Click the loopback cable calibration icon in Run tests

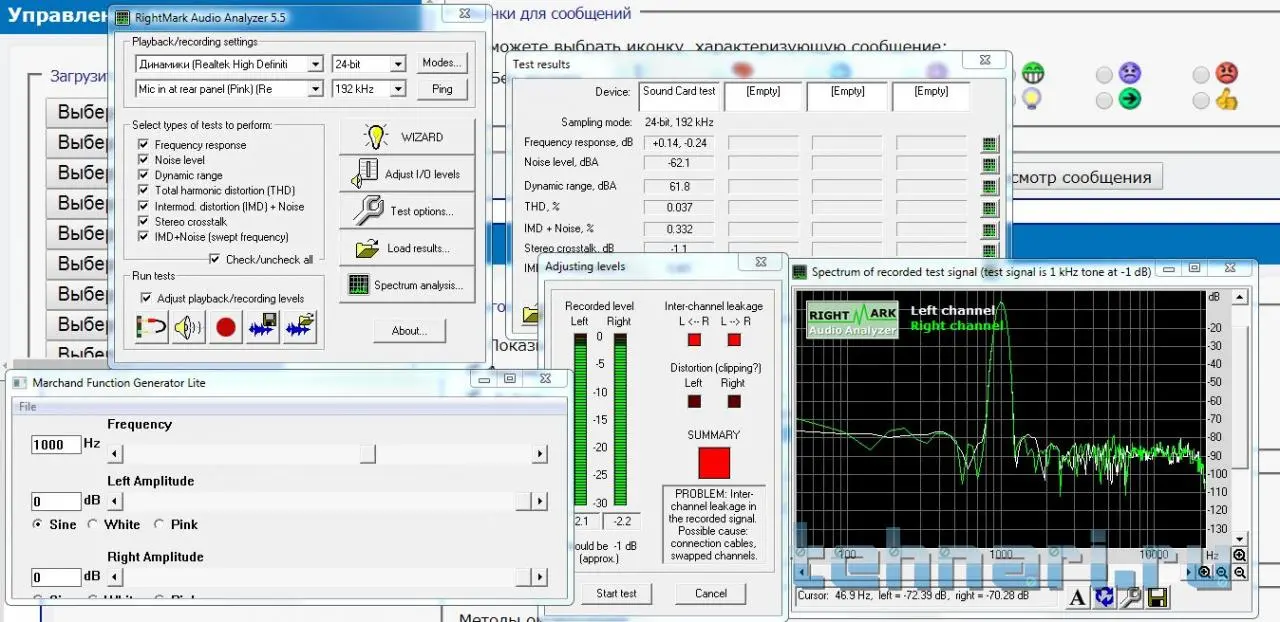coord(152,328)
